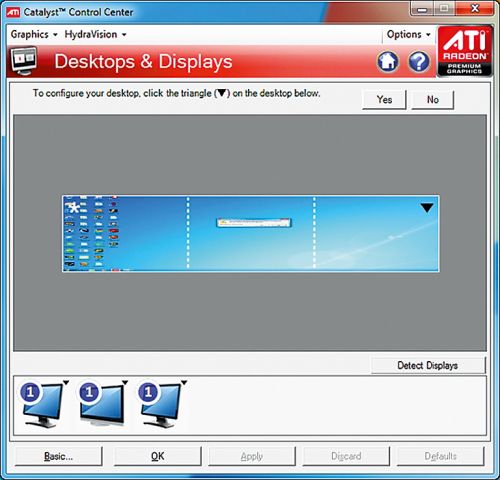Select the second display monitor icon
The height and width of the screenshot is (480, 500).
[x=101, y=405]
